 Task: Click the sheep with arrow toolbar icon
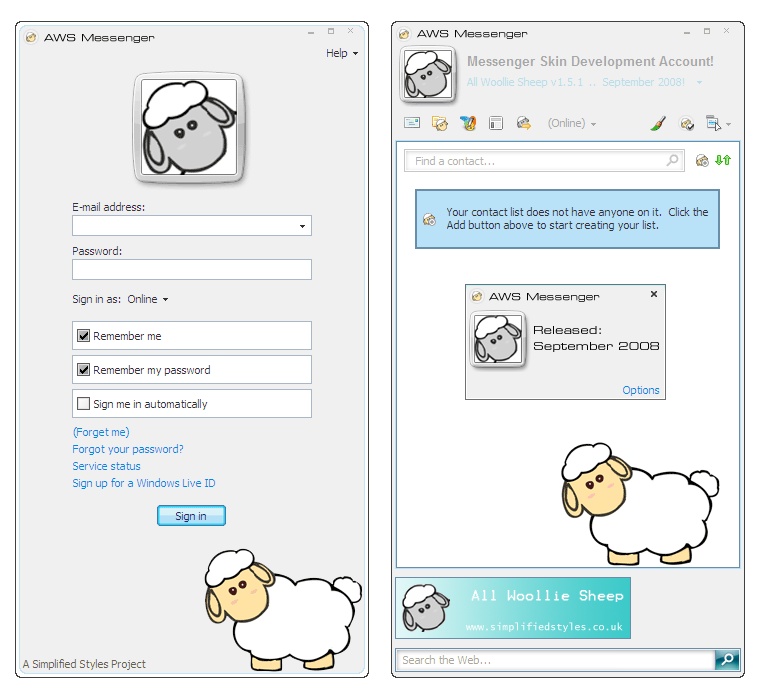[x=523, y=123]
